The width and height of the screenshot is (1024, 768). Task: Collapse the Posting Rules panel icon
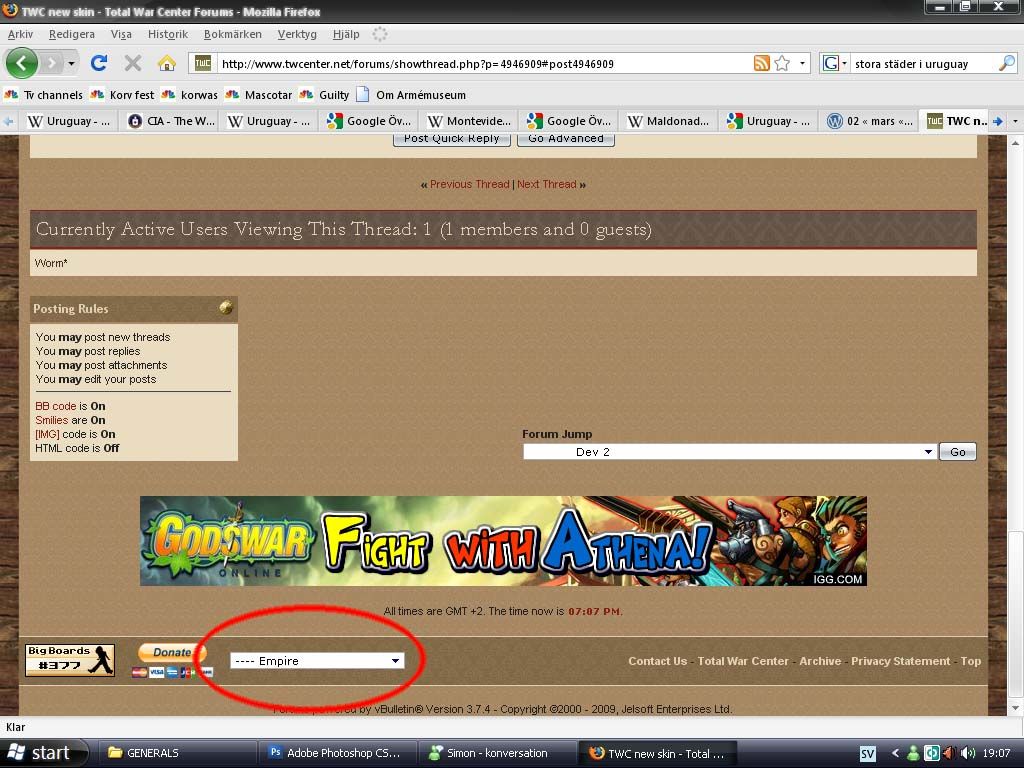coord(226,308)
